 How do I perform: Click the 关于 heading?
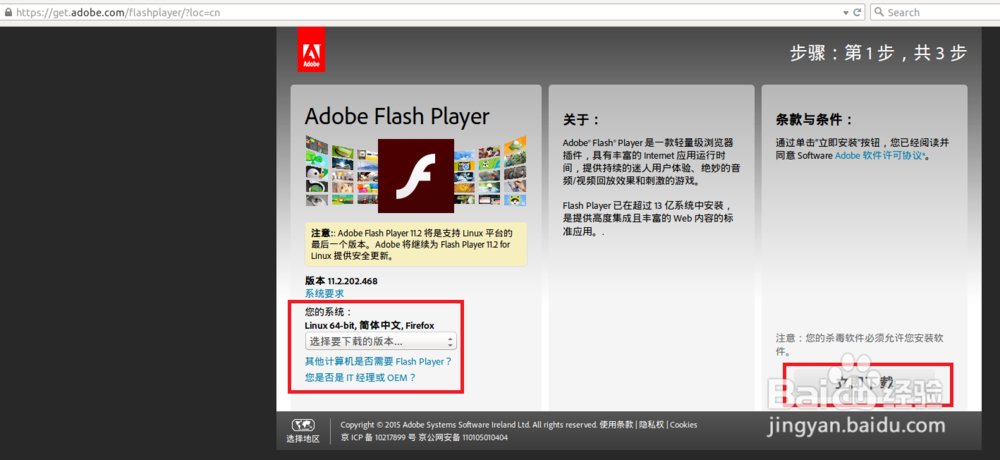581,120
